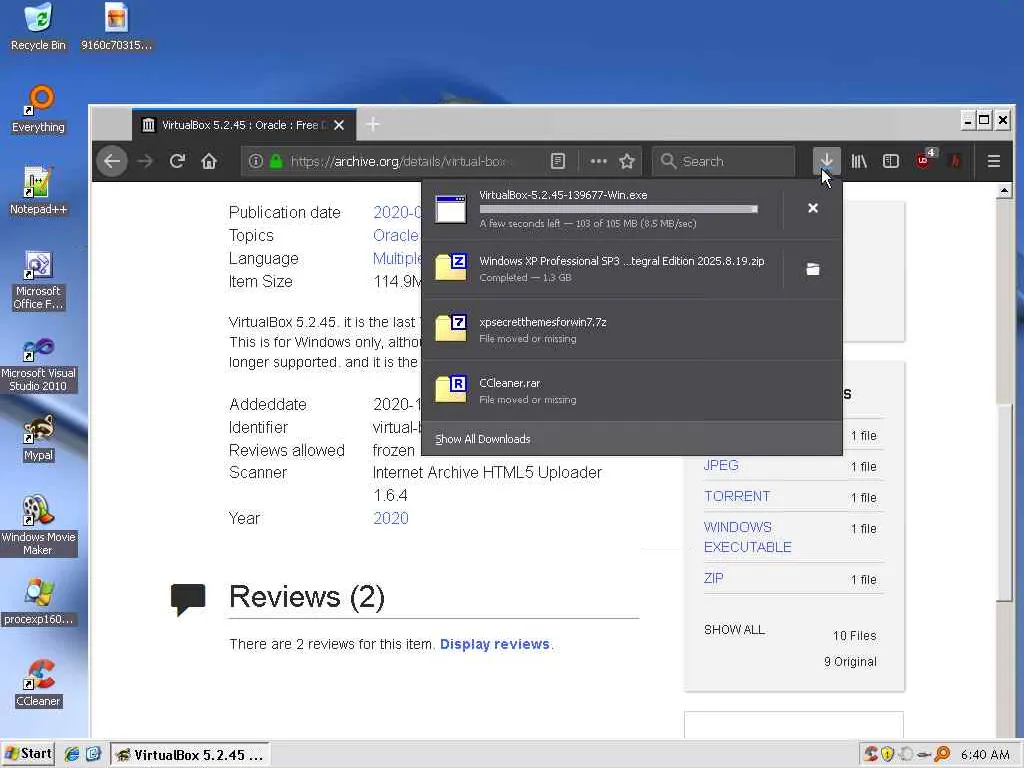
Task: Go back with browser back arrow
Action: pos(112,161)
